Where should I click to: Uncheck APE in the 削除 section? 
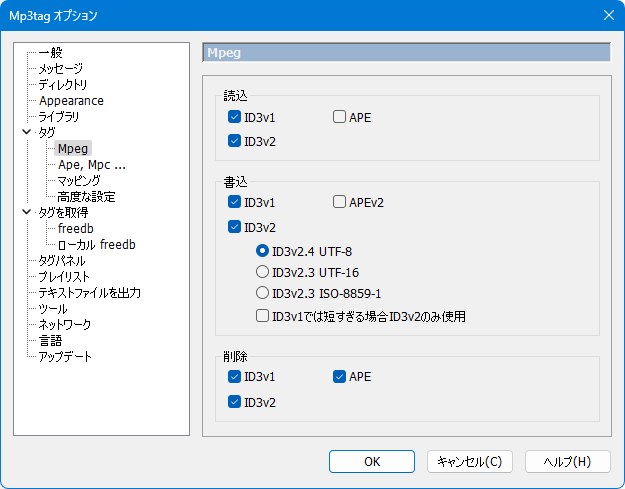tap(339, 377)
